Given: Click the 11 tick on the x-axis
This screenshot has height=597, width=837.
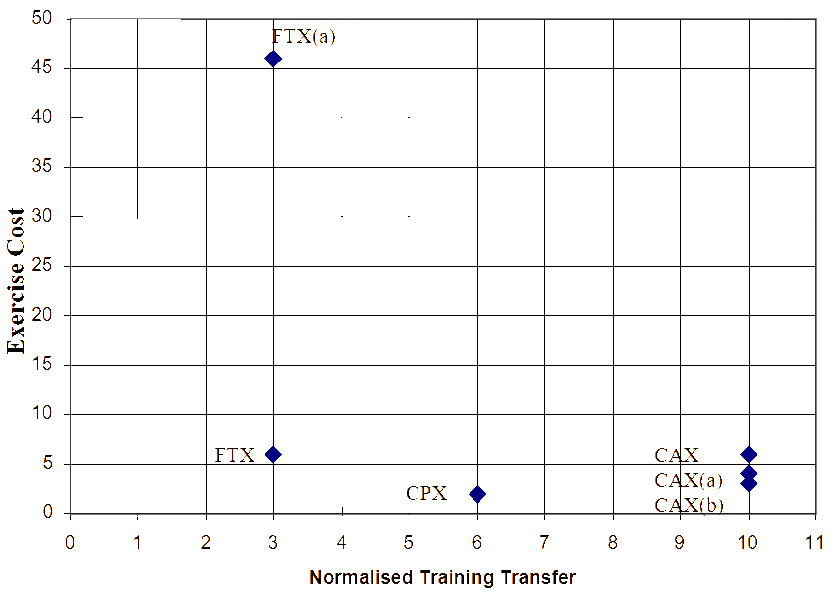Looking at the screenshot, I should 815,543.
